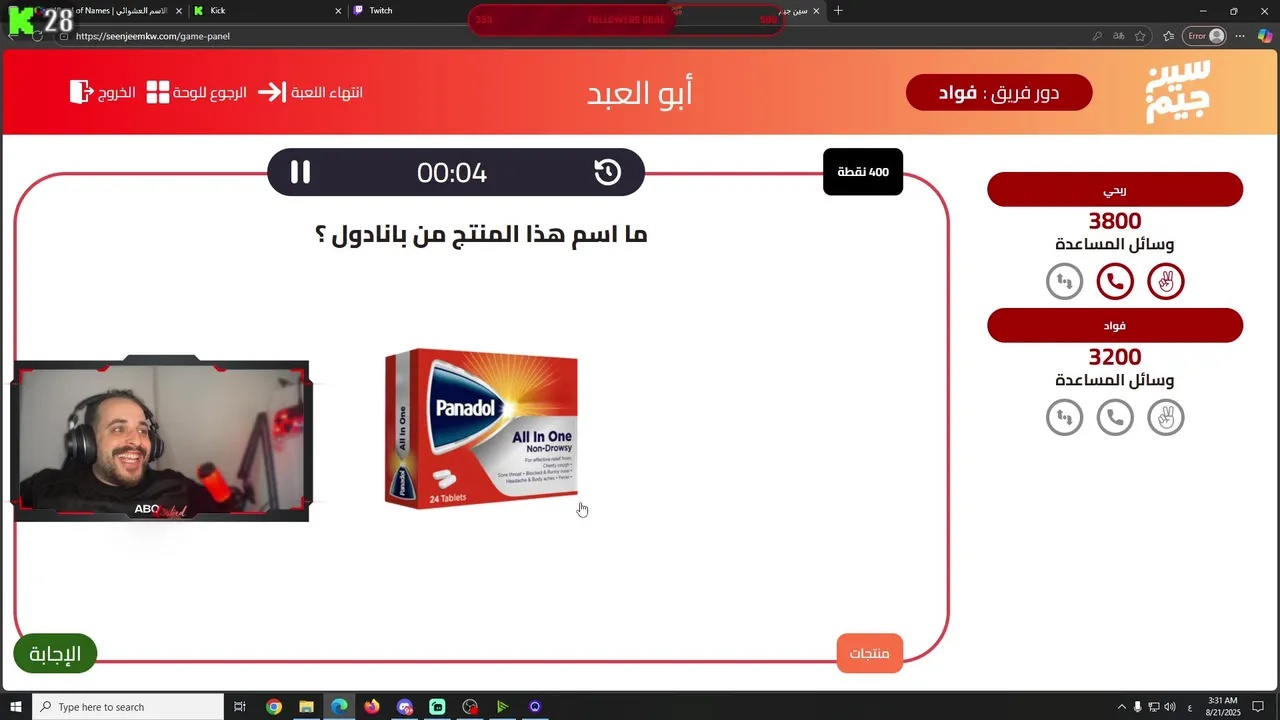1280x720 pixels.
Task: Open Firefox from taskbar
Action: (372, 707)
